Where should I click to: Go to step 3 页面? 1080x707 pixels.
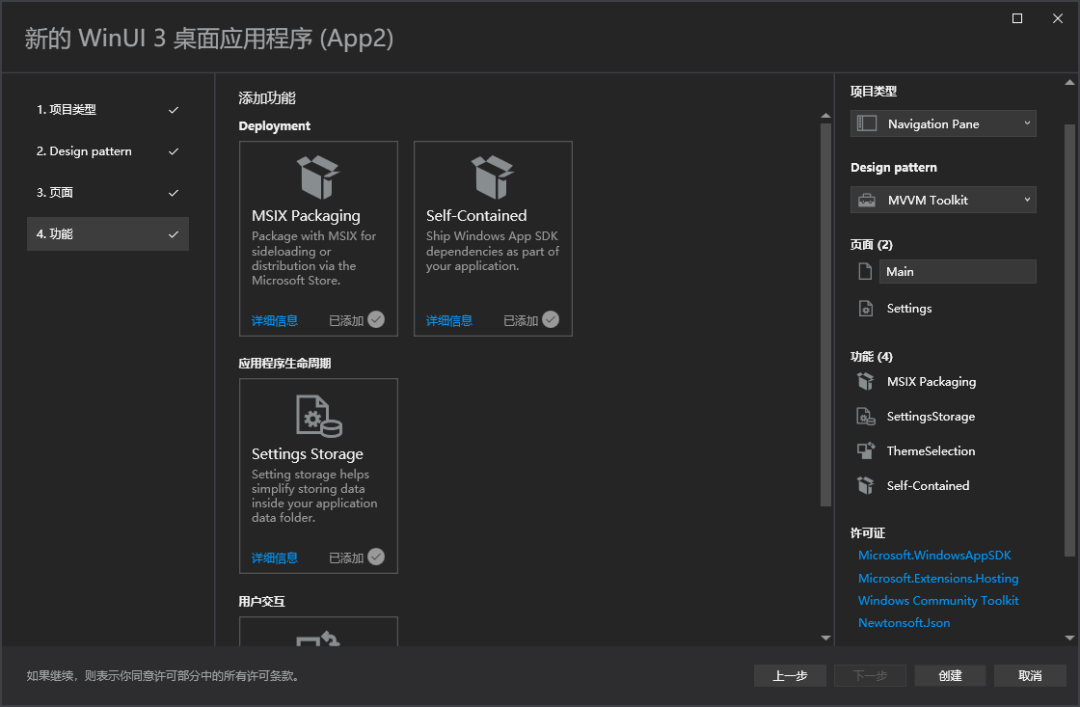click(107, 192)
